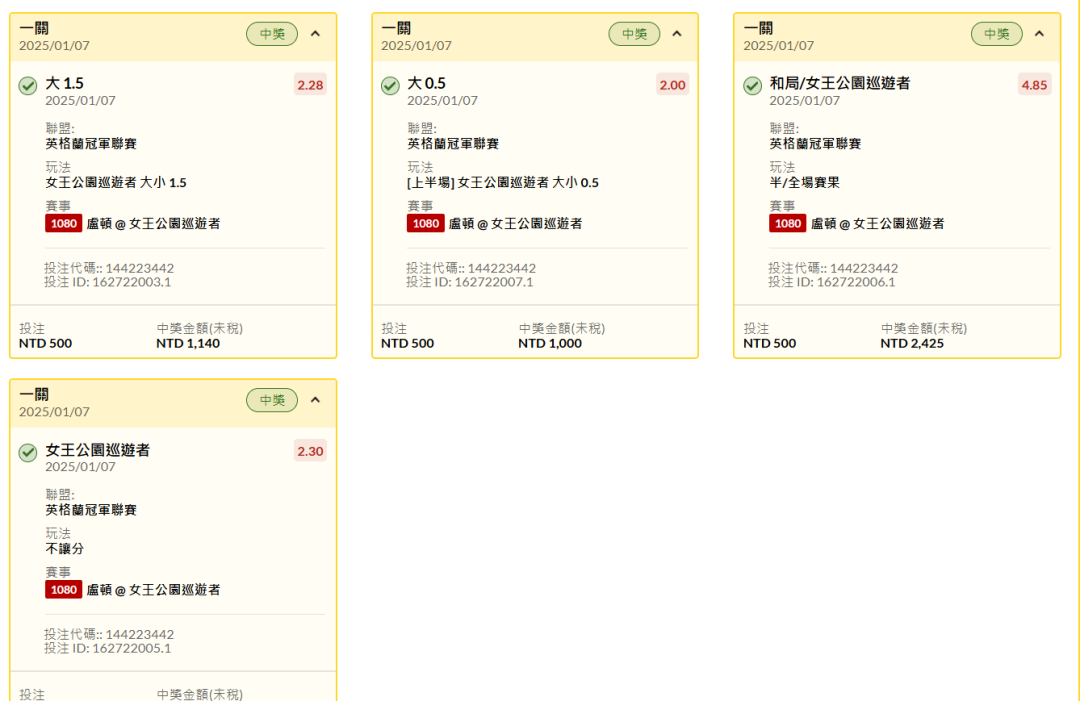Click red 1080 match tag in 大 1.5 card
Viewport: 1080px width, 701px height.
point(63,223)
